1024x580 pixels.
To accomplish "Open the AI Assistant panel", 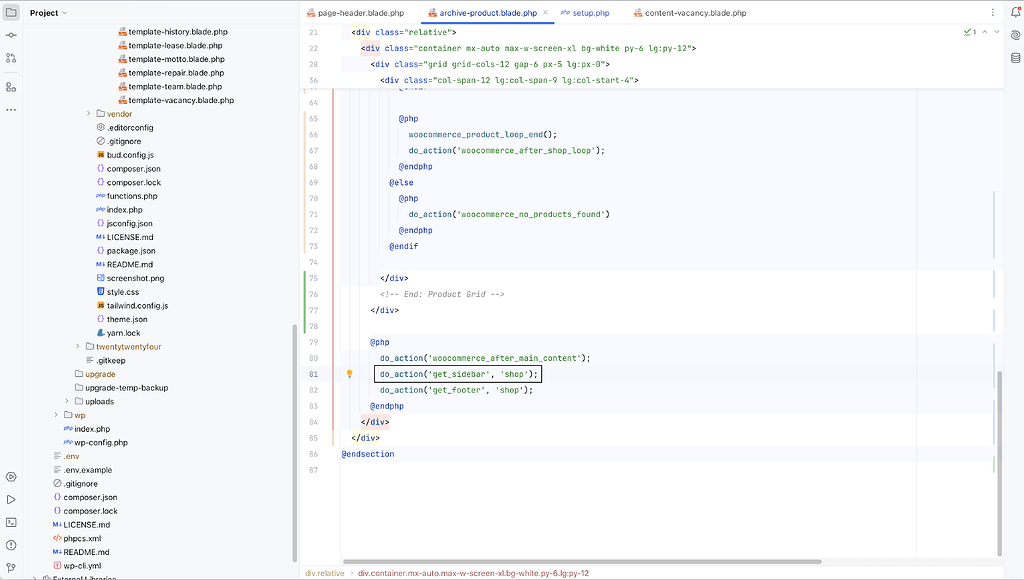I will click(1014, 35).
